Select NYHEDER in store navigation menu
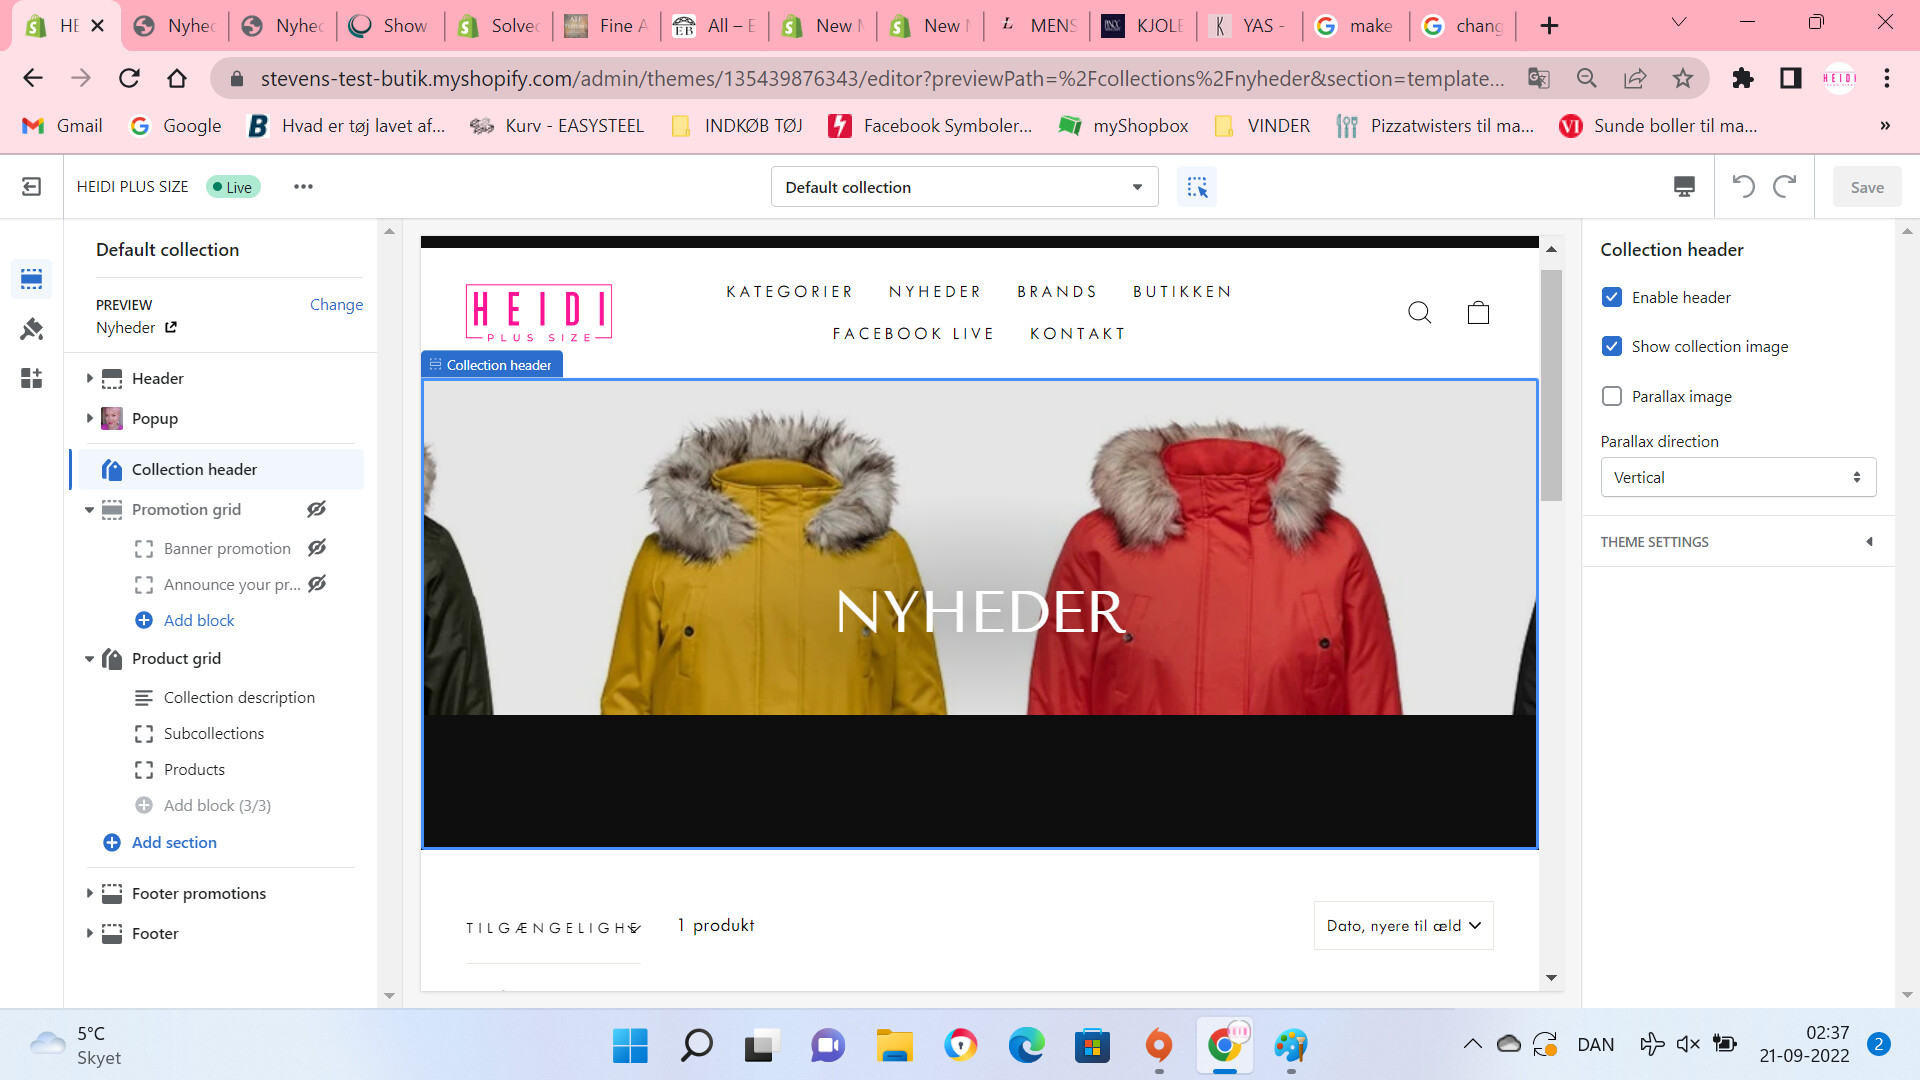 (935, 292)
